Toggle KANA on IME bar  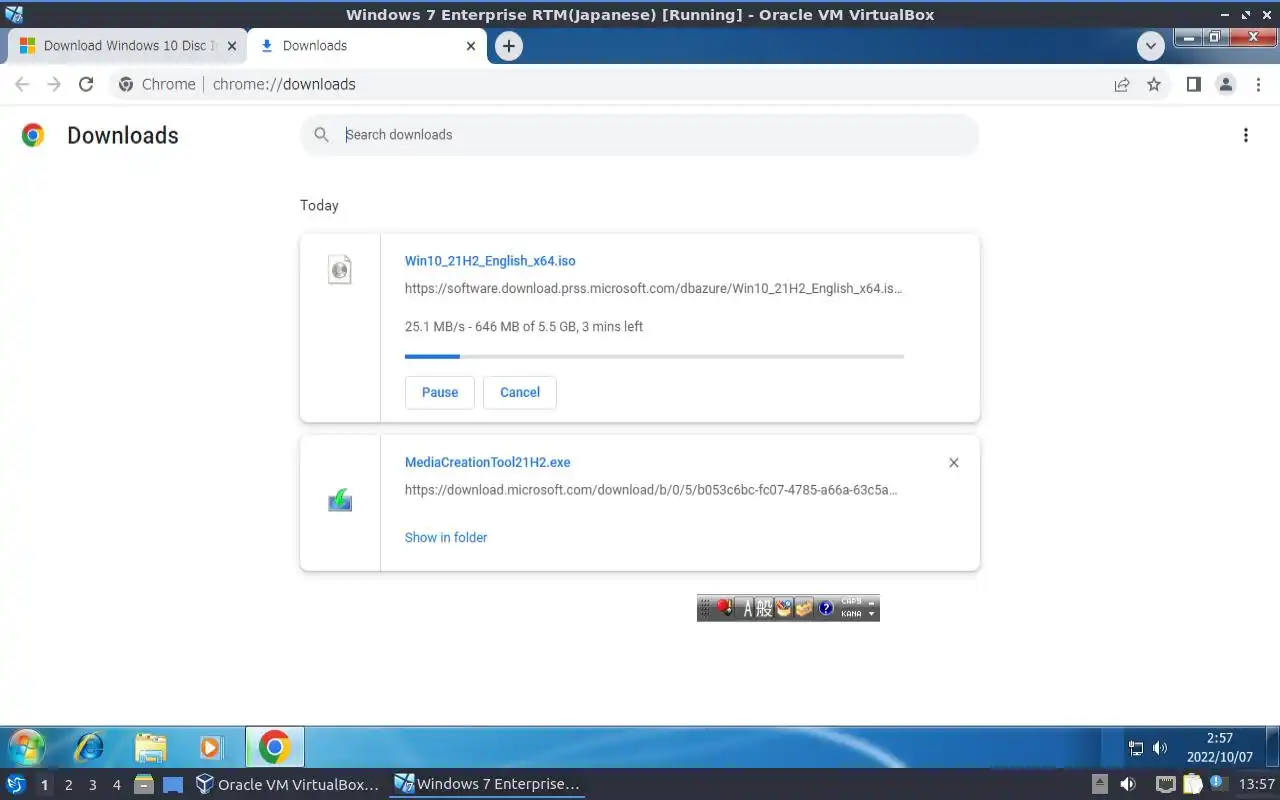click(x=852, y=614)
